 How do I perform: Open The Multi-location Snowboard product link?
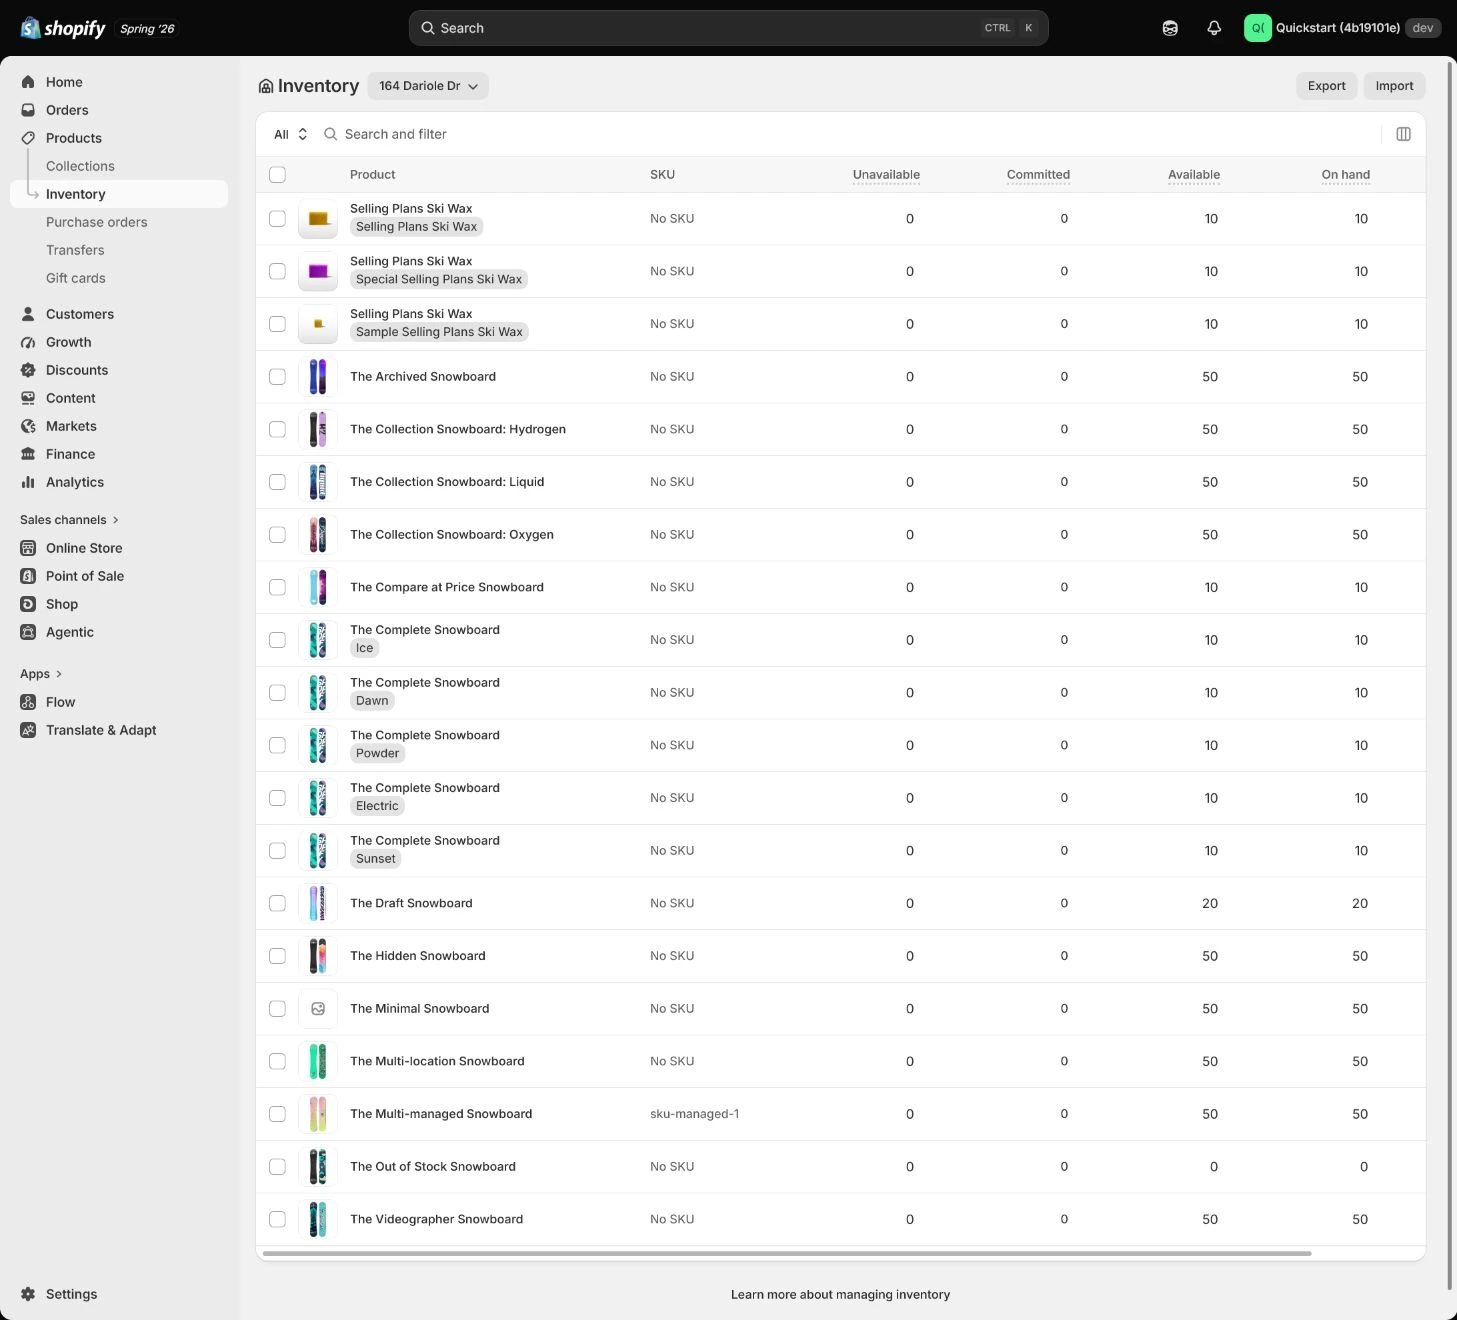pyautogui.click(x=437, y=1061)
